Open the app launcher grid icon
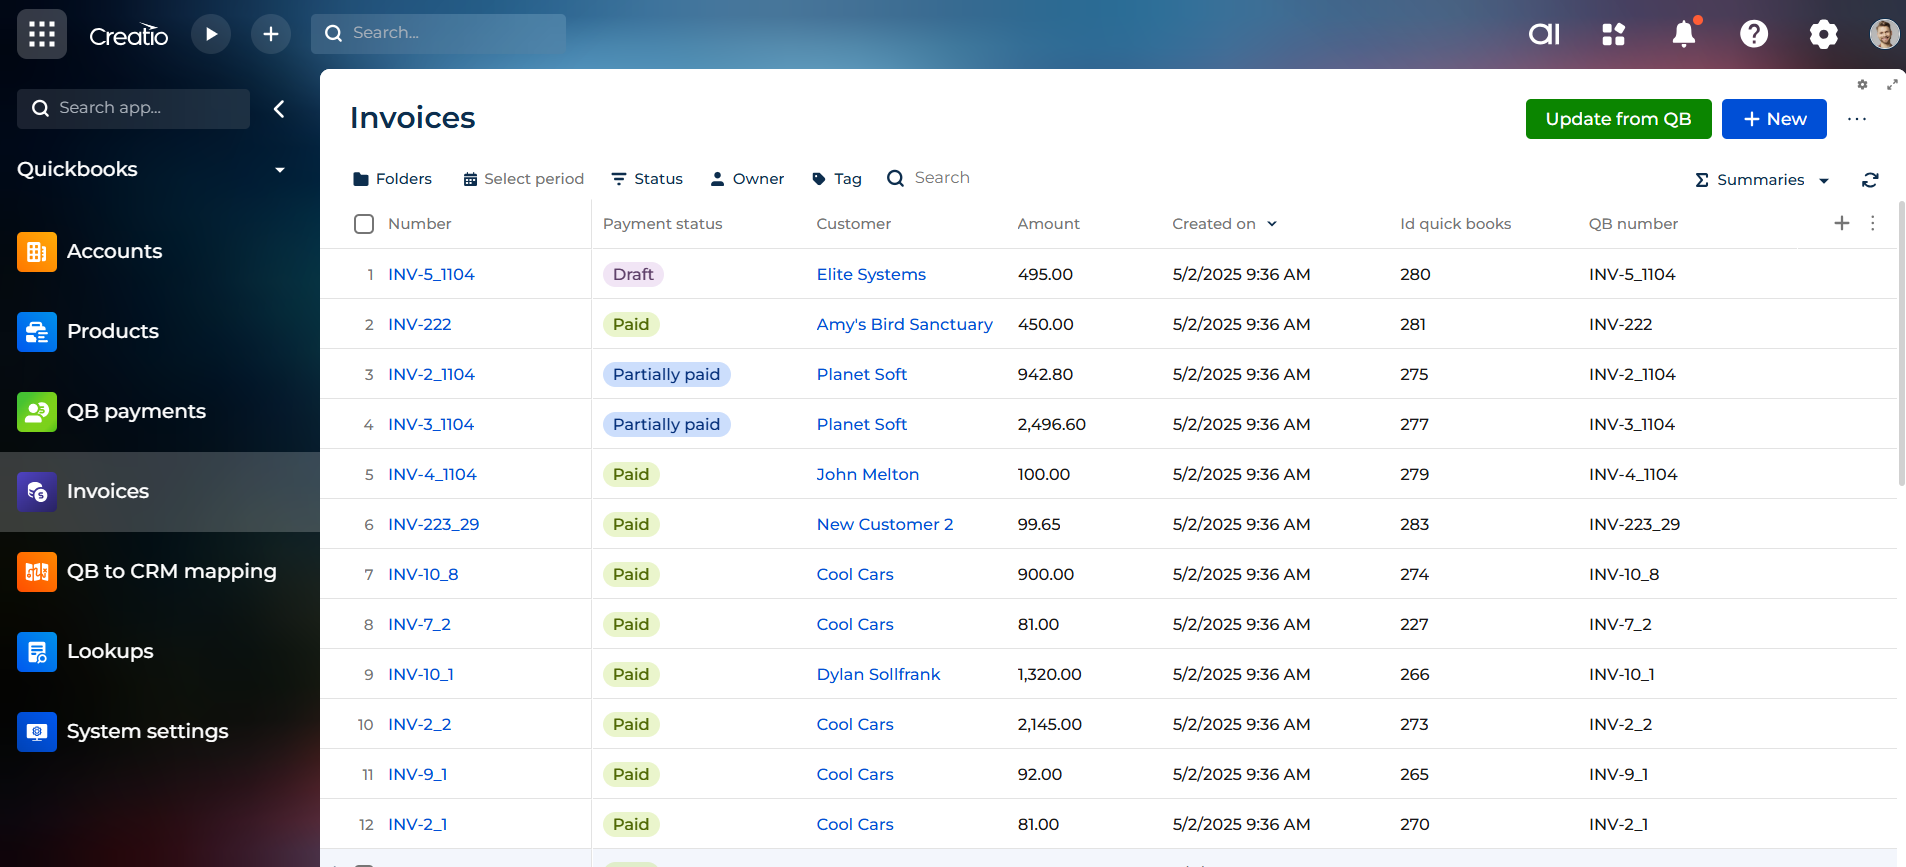This screenshot has height=867, width=1906. 41,34
